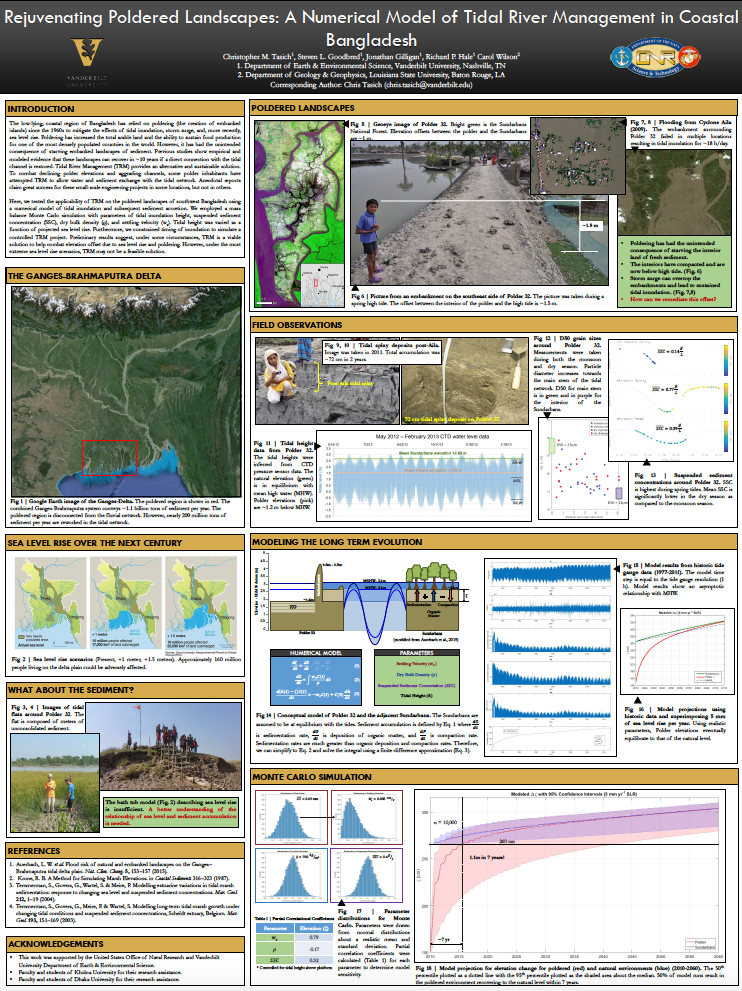Open photo of group on eroded embankment
The image size is (742, 991).
coord(163,746)
